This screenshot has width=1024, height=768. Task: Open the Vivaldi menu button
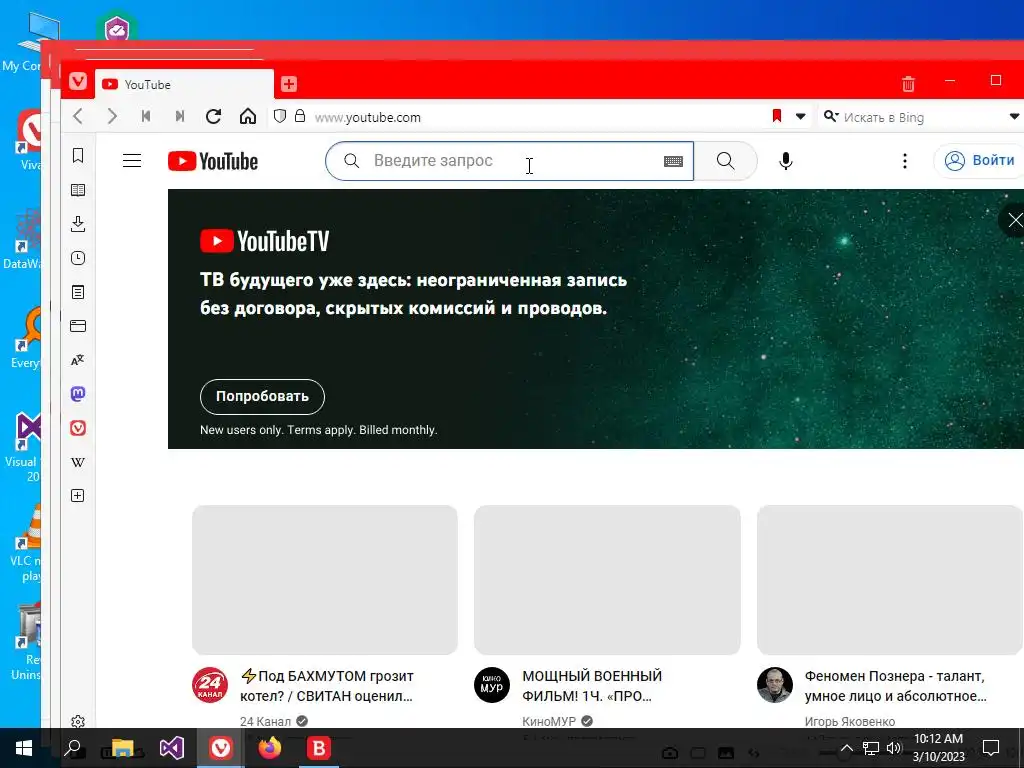click(78, 82)
